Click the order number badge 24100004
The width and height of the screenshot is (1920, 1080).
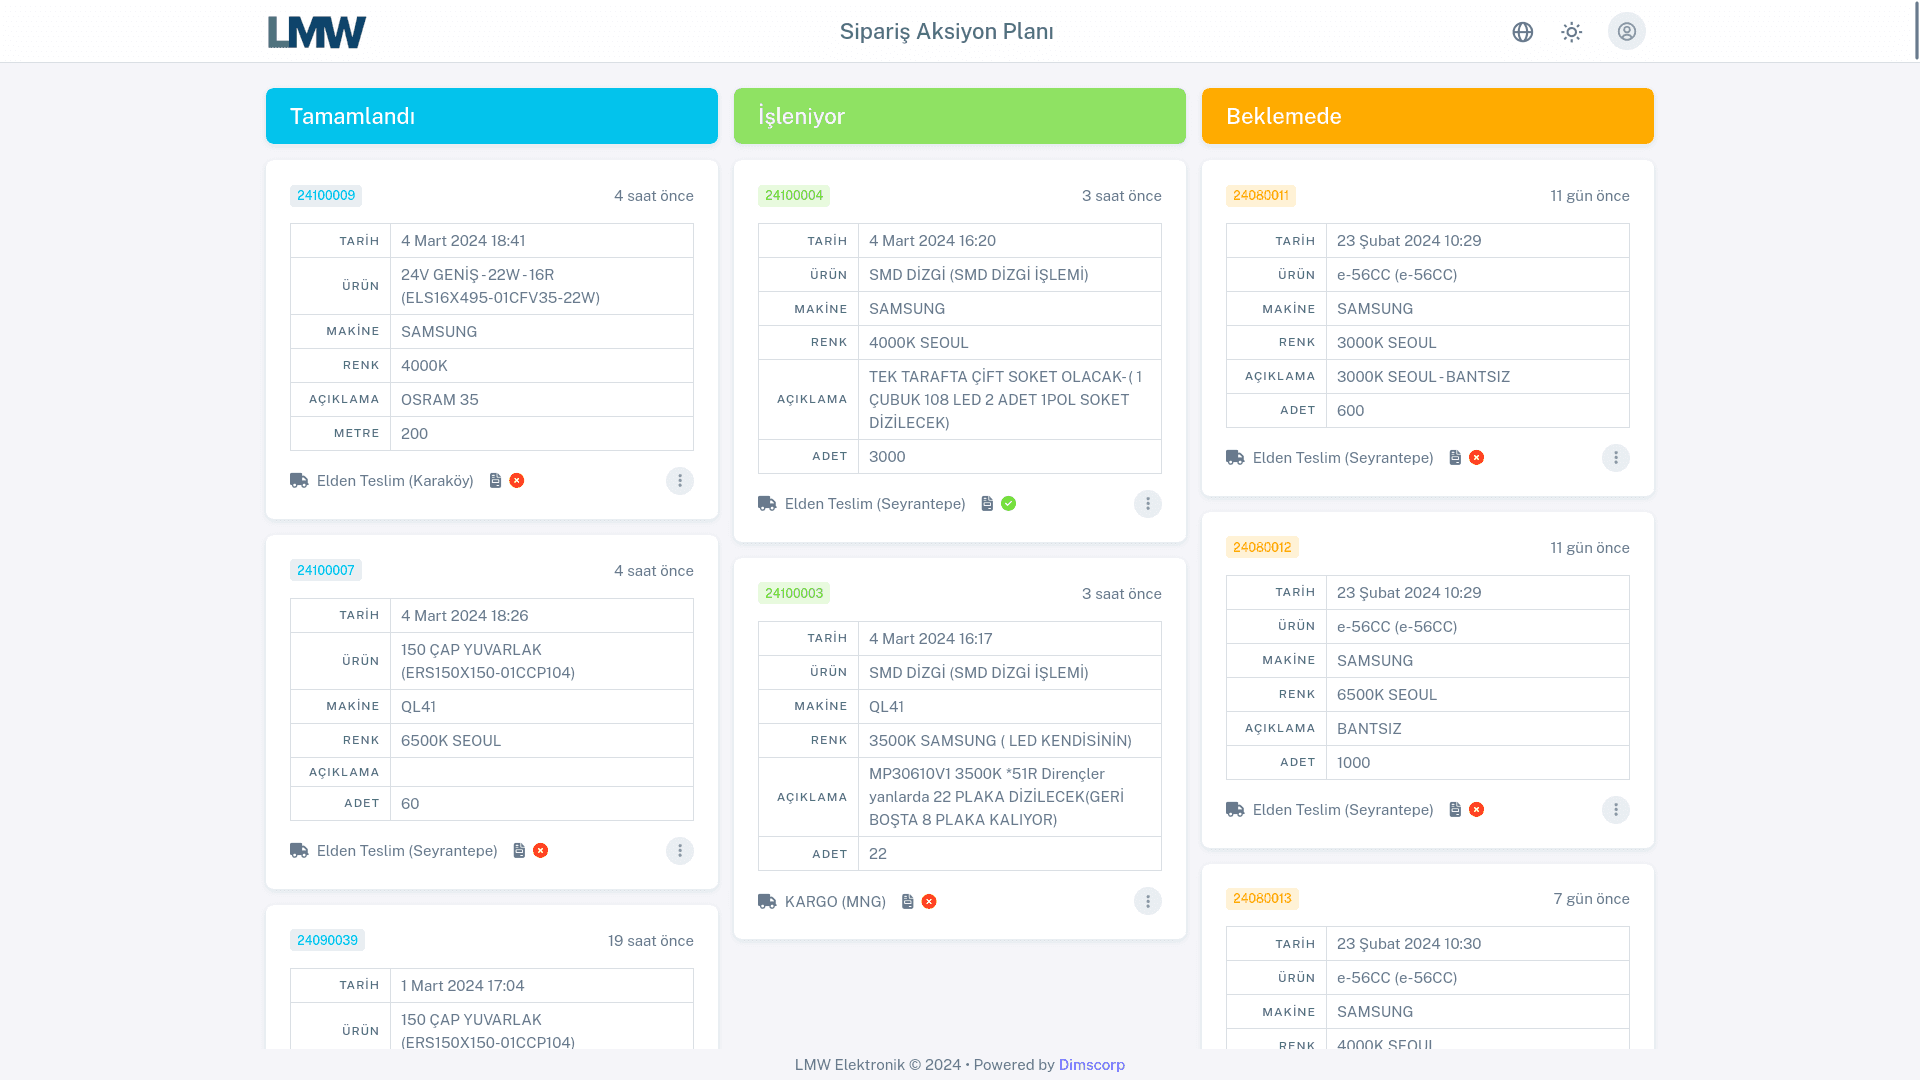click(793, 195)
